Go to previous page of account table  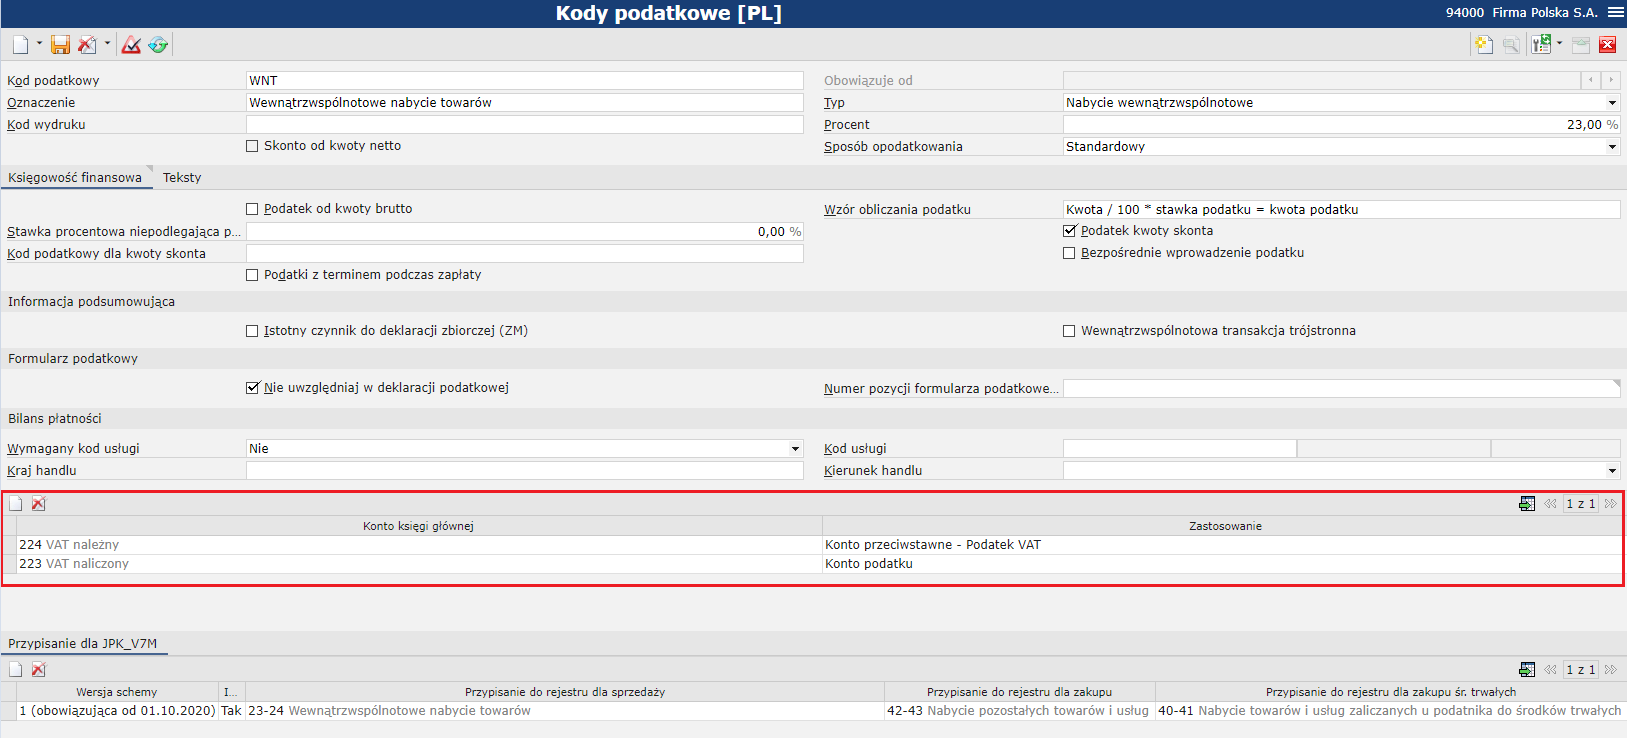(x=1550, y=503)
